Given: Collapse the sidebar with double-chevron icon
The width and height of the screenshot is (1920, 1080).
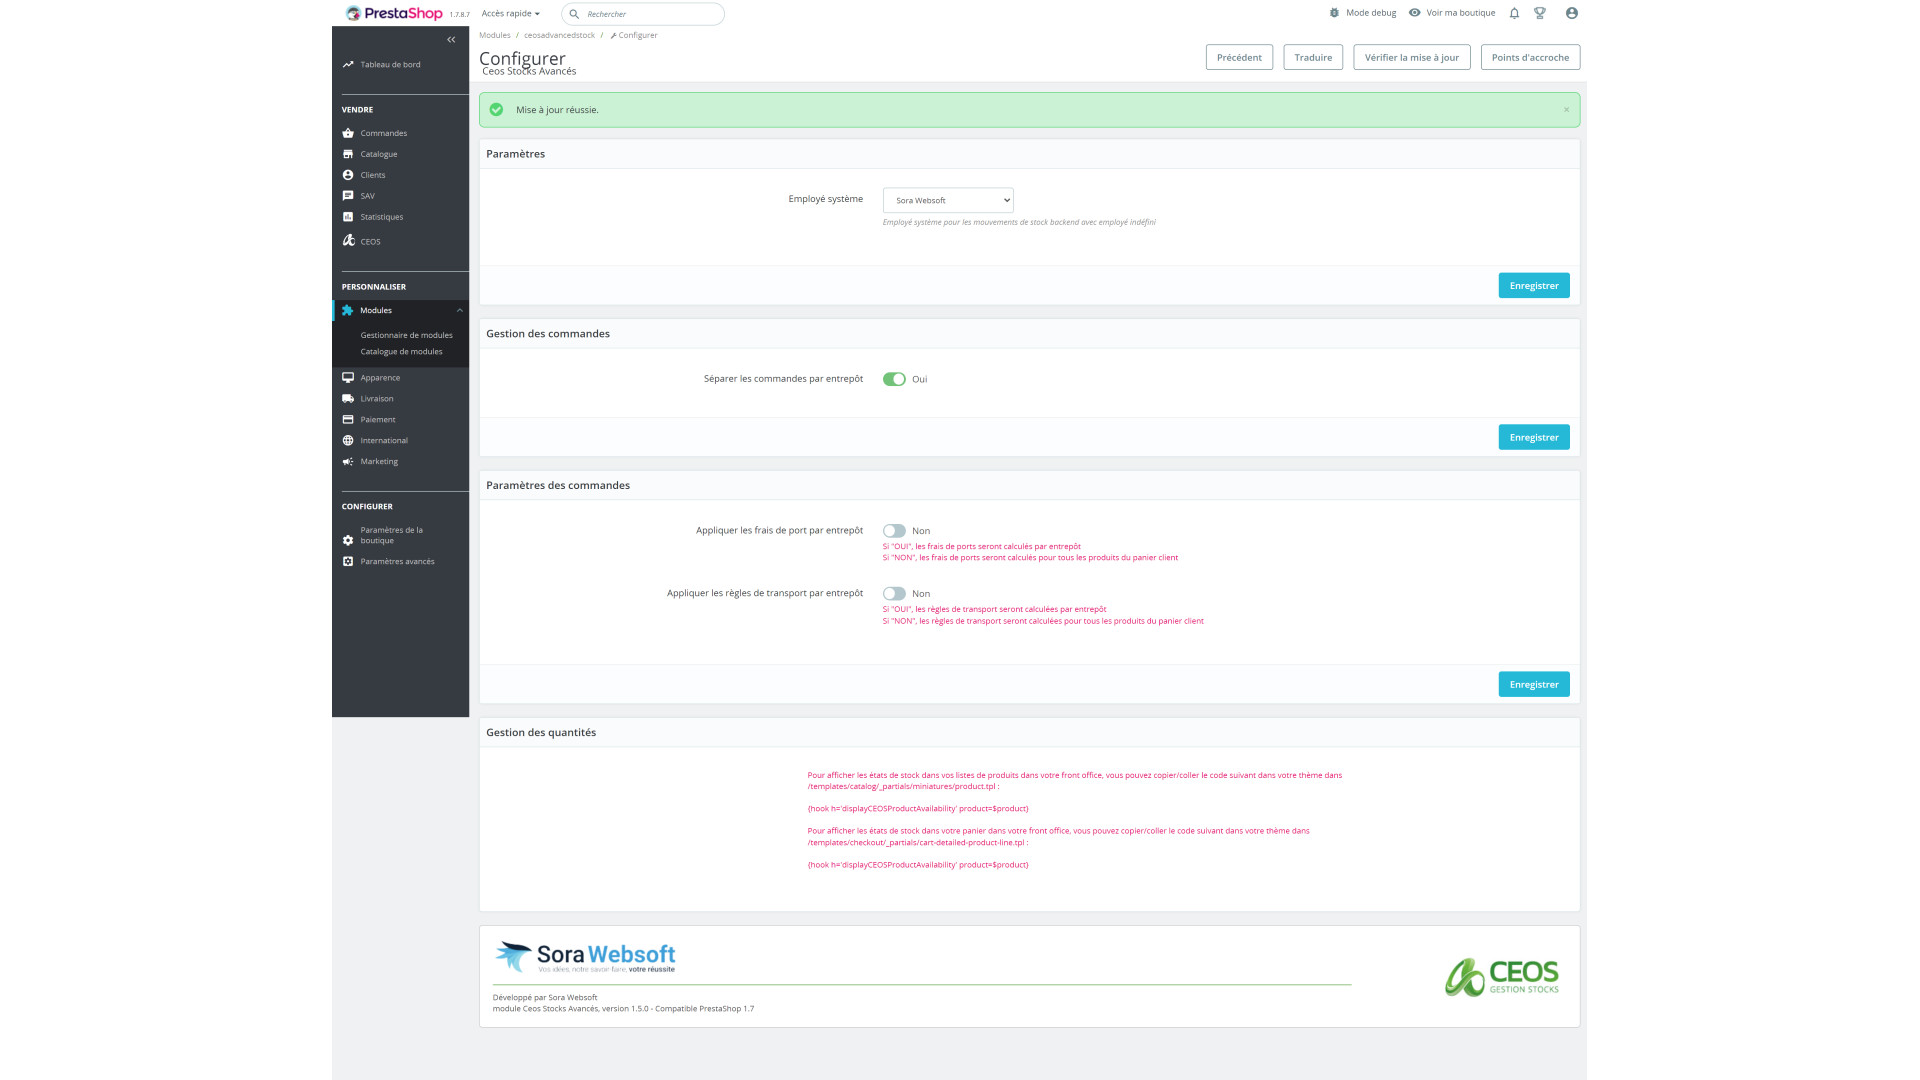Looking at the screenshot, I should (x=451, y=40).
